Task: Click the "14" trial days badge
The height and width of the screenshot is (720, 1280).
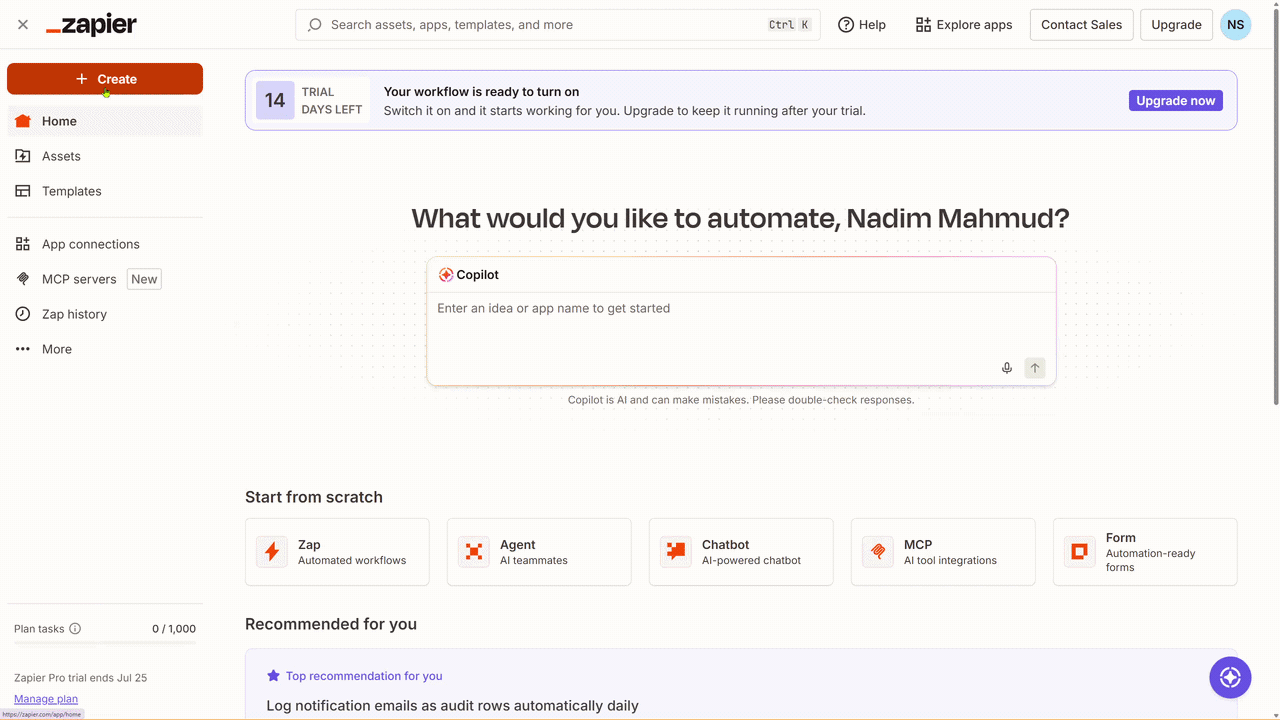Action: [x=275, y=100]
